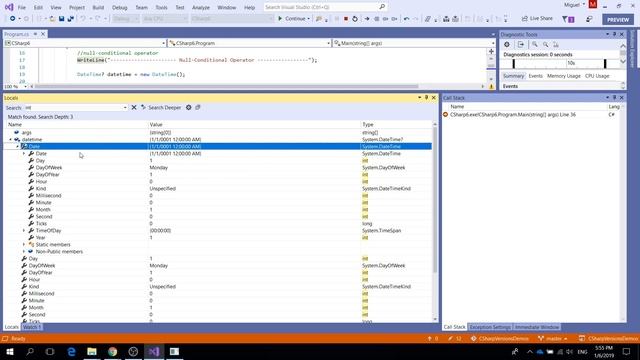
Task: Collapse the selected Date row
Action: (17, 147)
